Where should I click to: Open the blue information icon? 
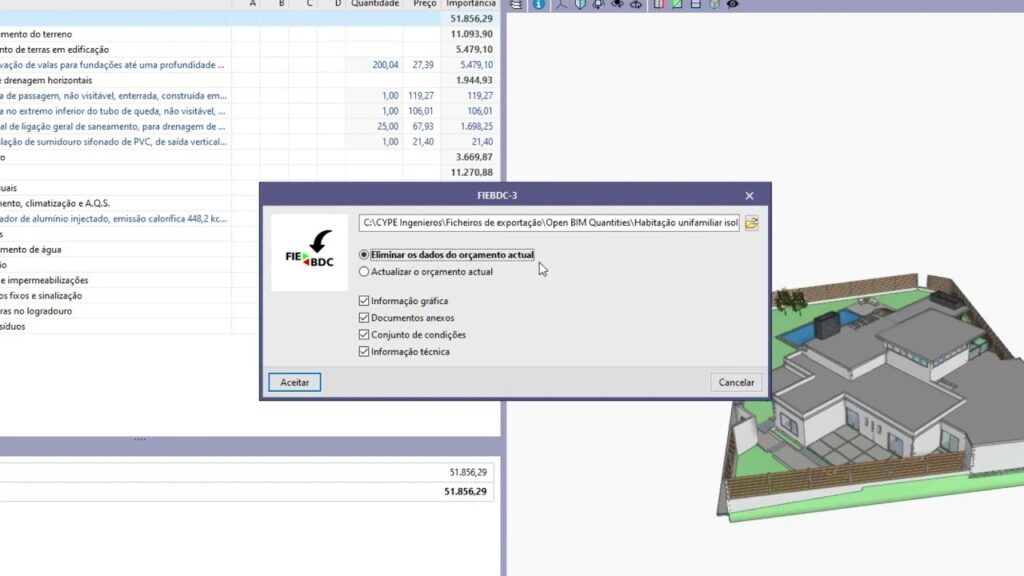pos(539,5)
